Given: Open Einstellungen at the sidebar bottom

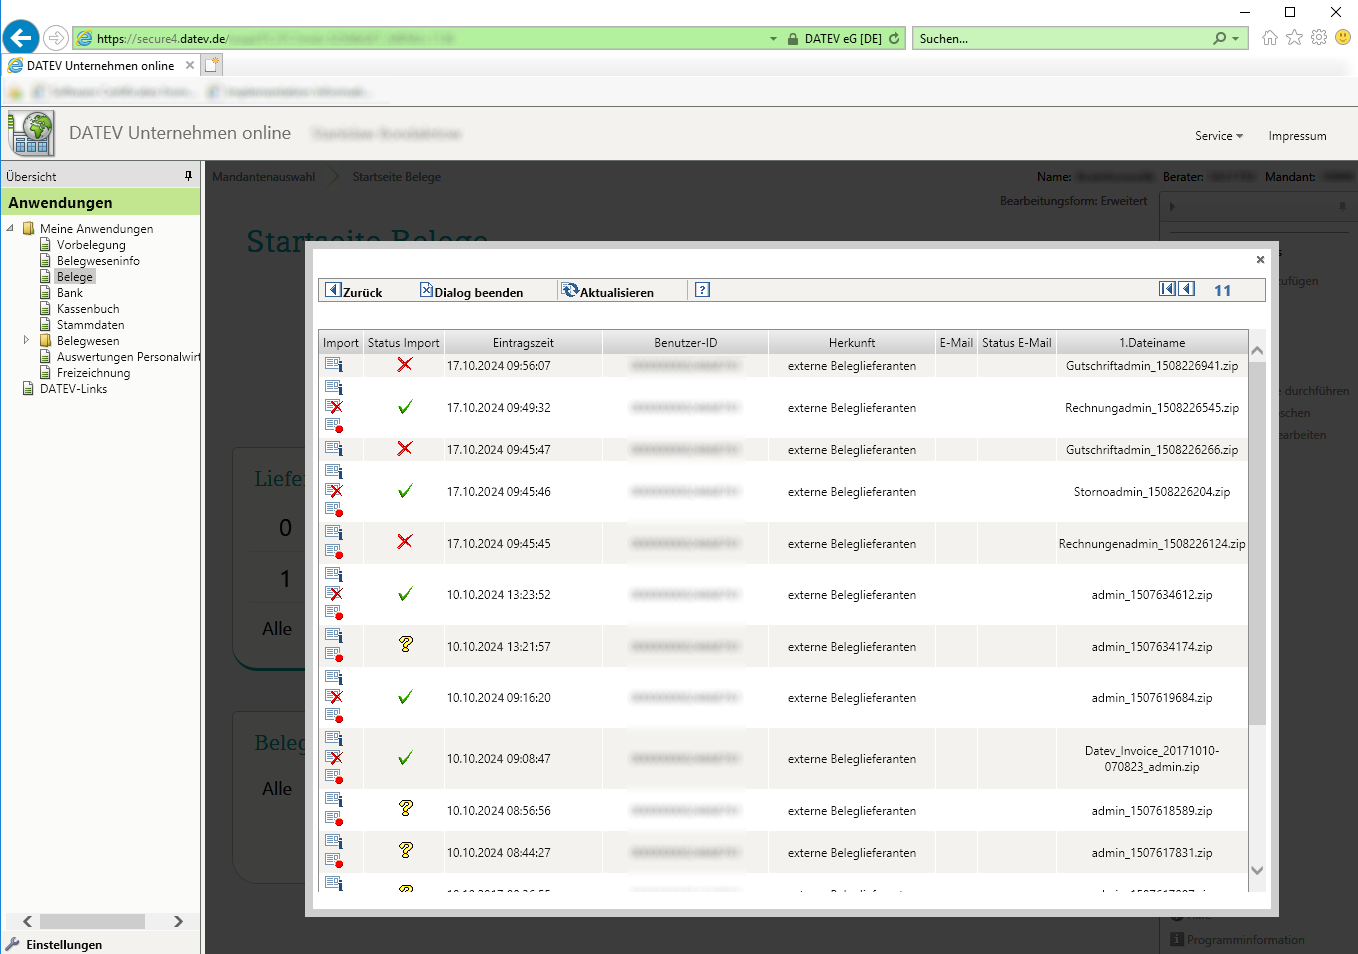Looking at the screenshot, I should coord(64,945).
